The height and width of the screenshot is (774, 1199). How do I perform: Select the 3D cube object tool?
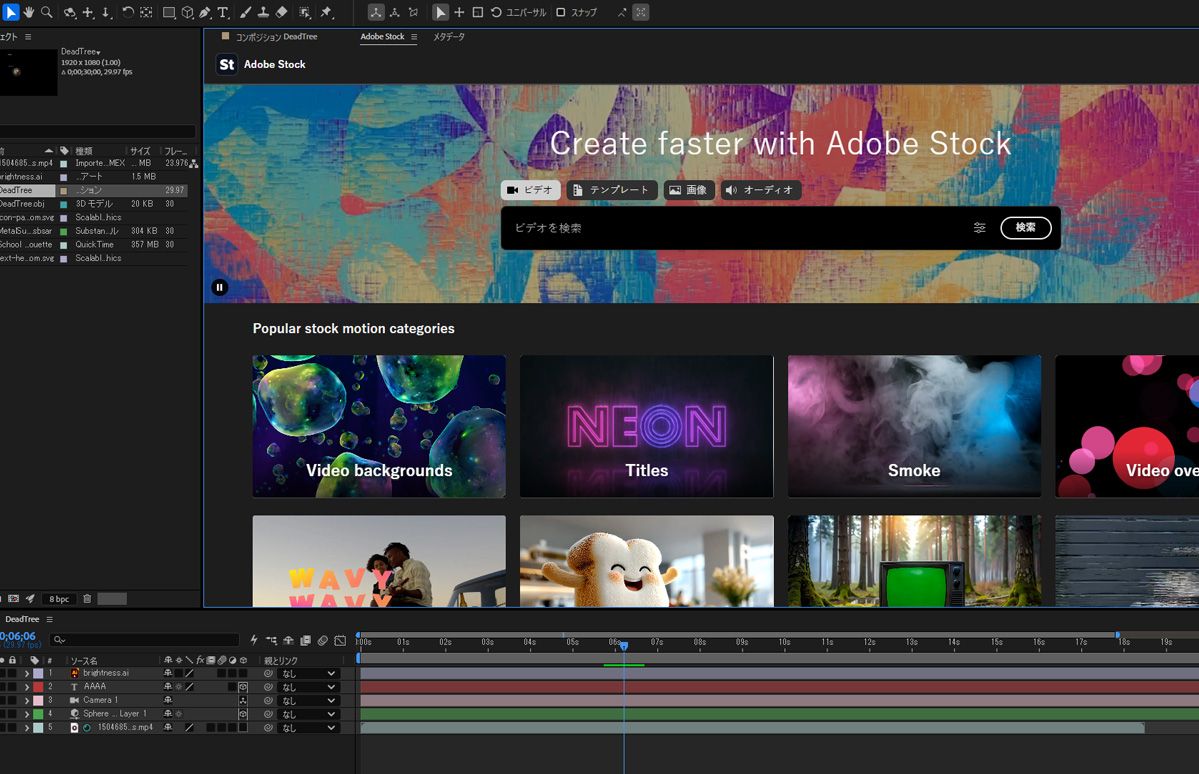pyautogui.click(x=187, y=12)
